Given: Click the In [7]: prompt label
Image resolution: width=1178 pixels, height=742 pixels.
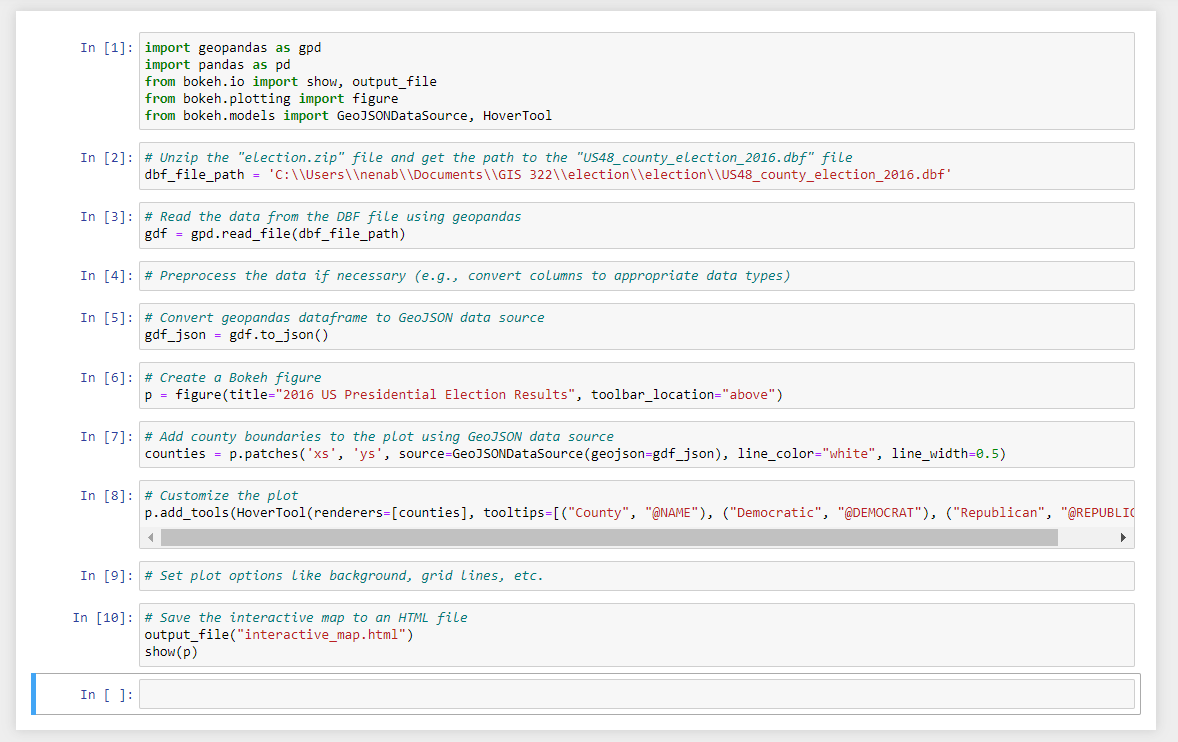Looking at the screenshot, I should [x=107, y=437].
